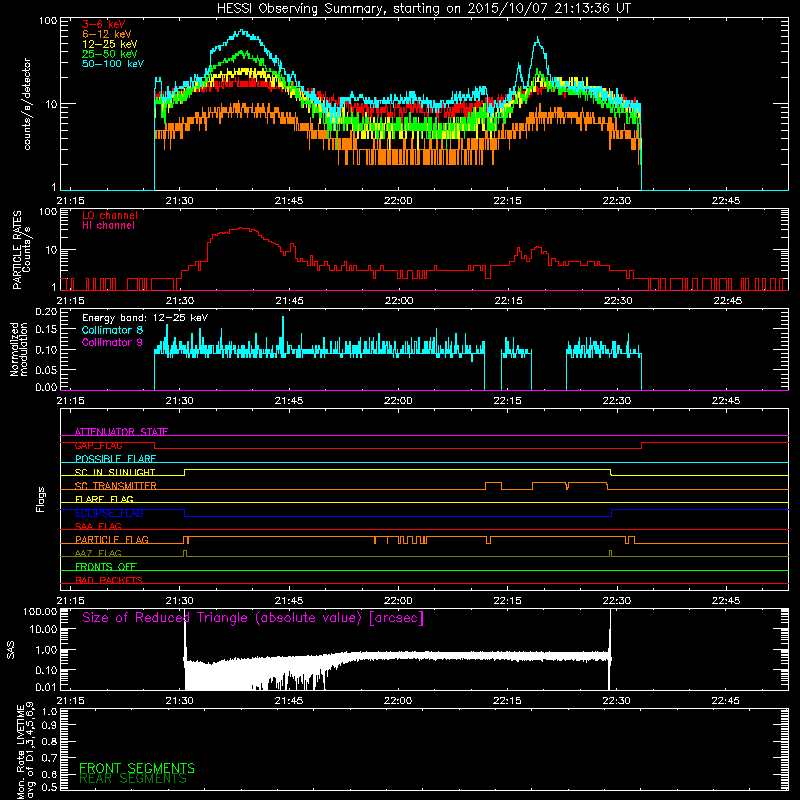Click the green 25-50 keV legend entry
Screen dimensions: 800x800
(110, 54)
